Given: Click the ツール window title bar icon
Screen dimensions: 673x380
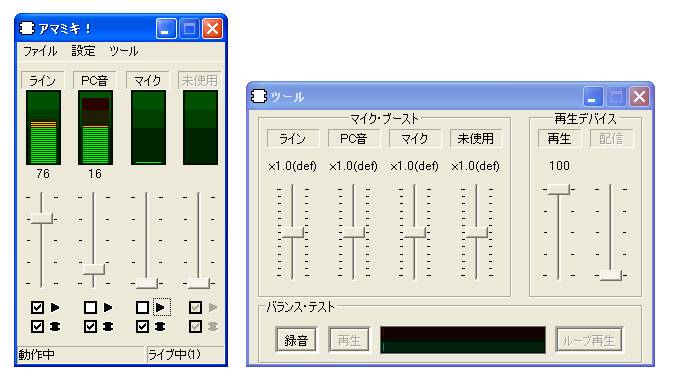Looking at the screenshot, I should pos(259,96).
